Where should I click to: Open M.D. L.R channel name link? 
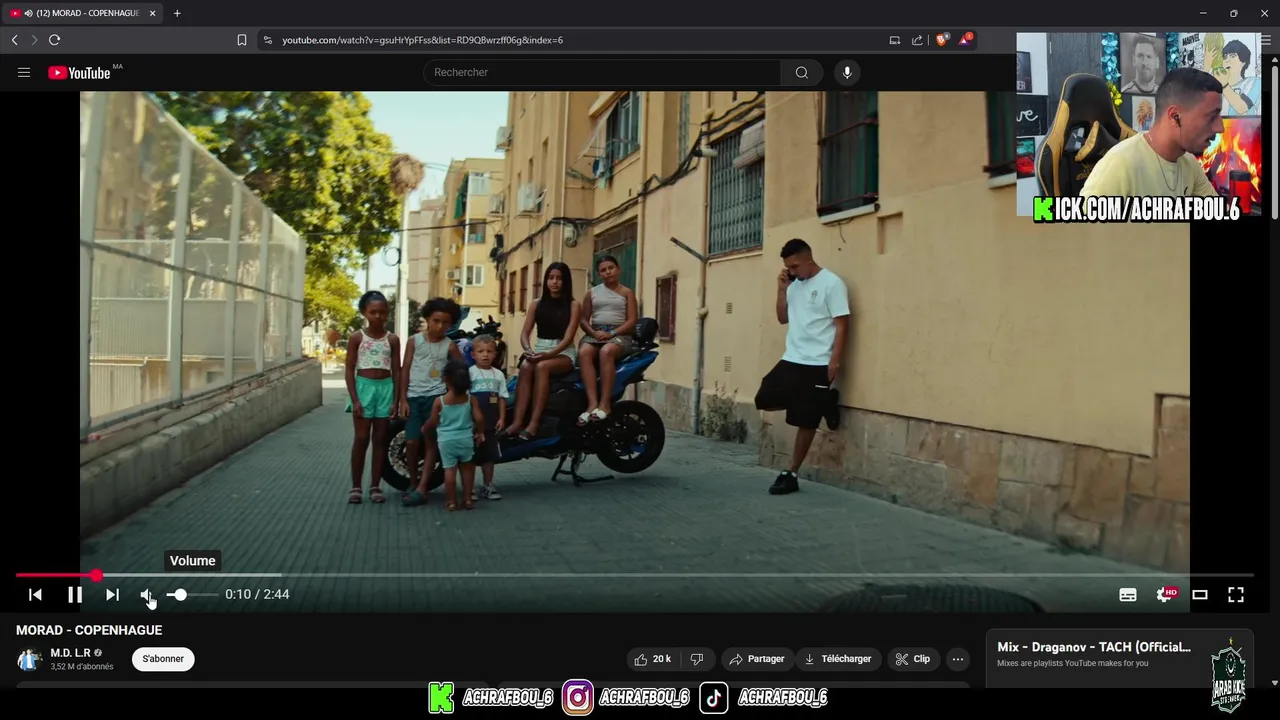70,653
